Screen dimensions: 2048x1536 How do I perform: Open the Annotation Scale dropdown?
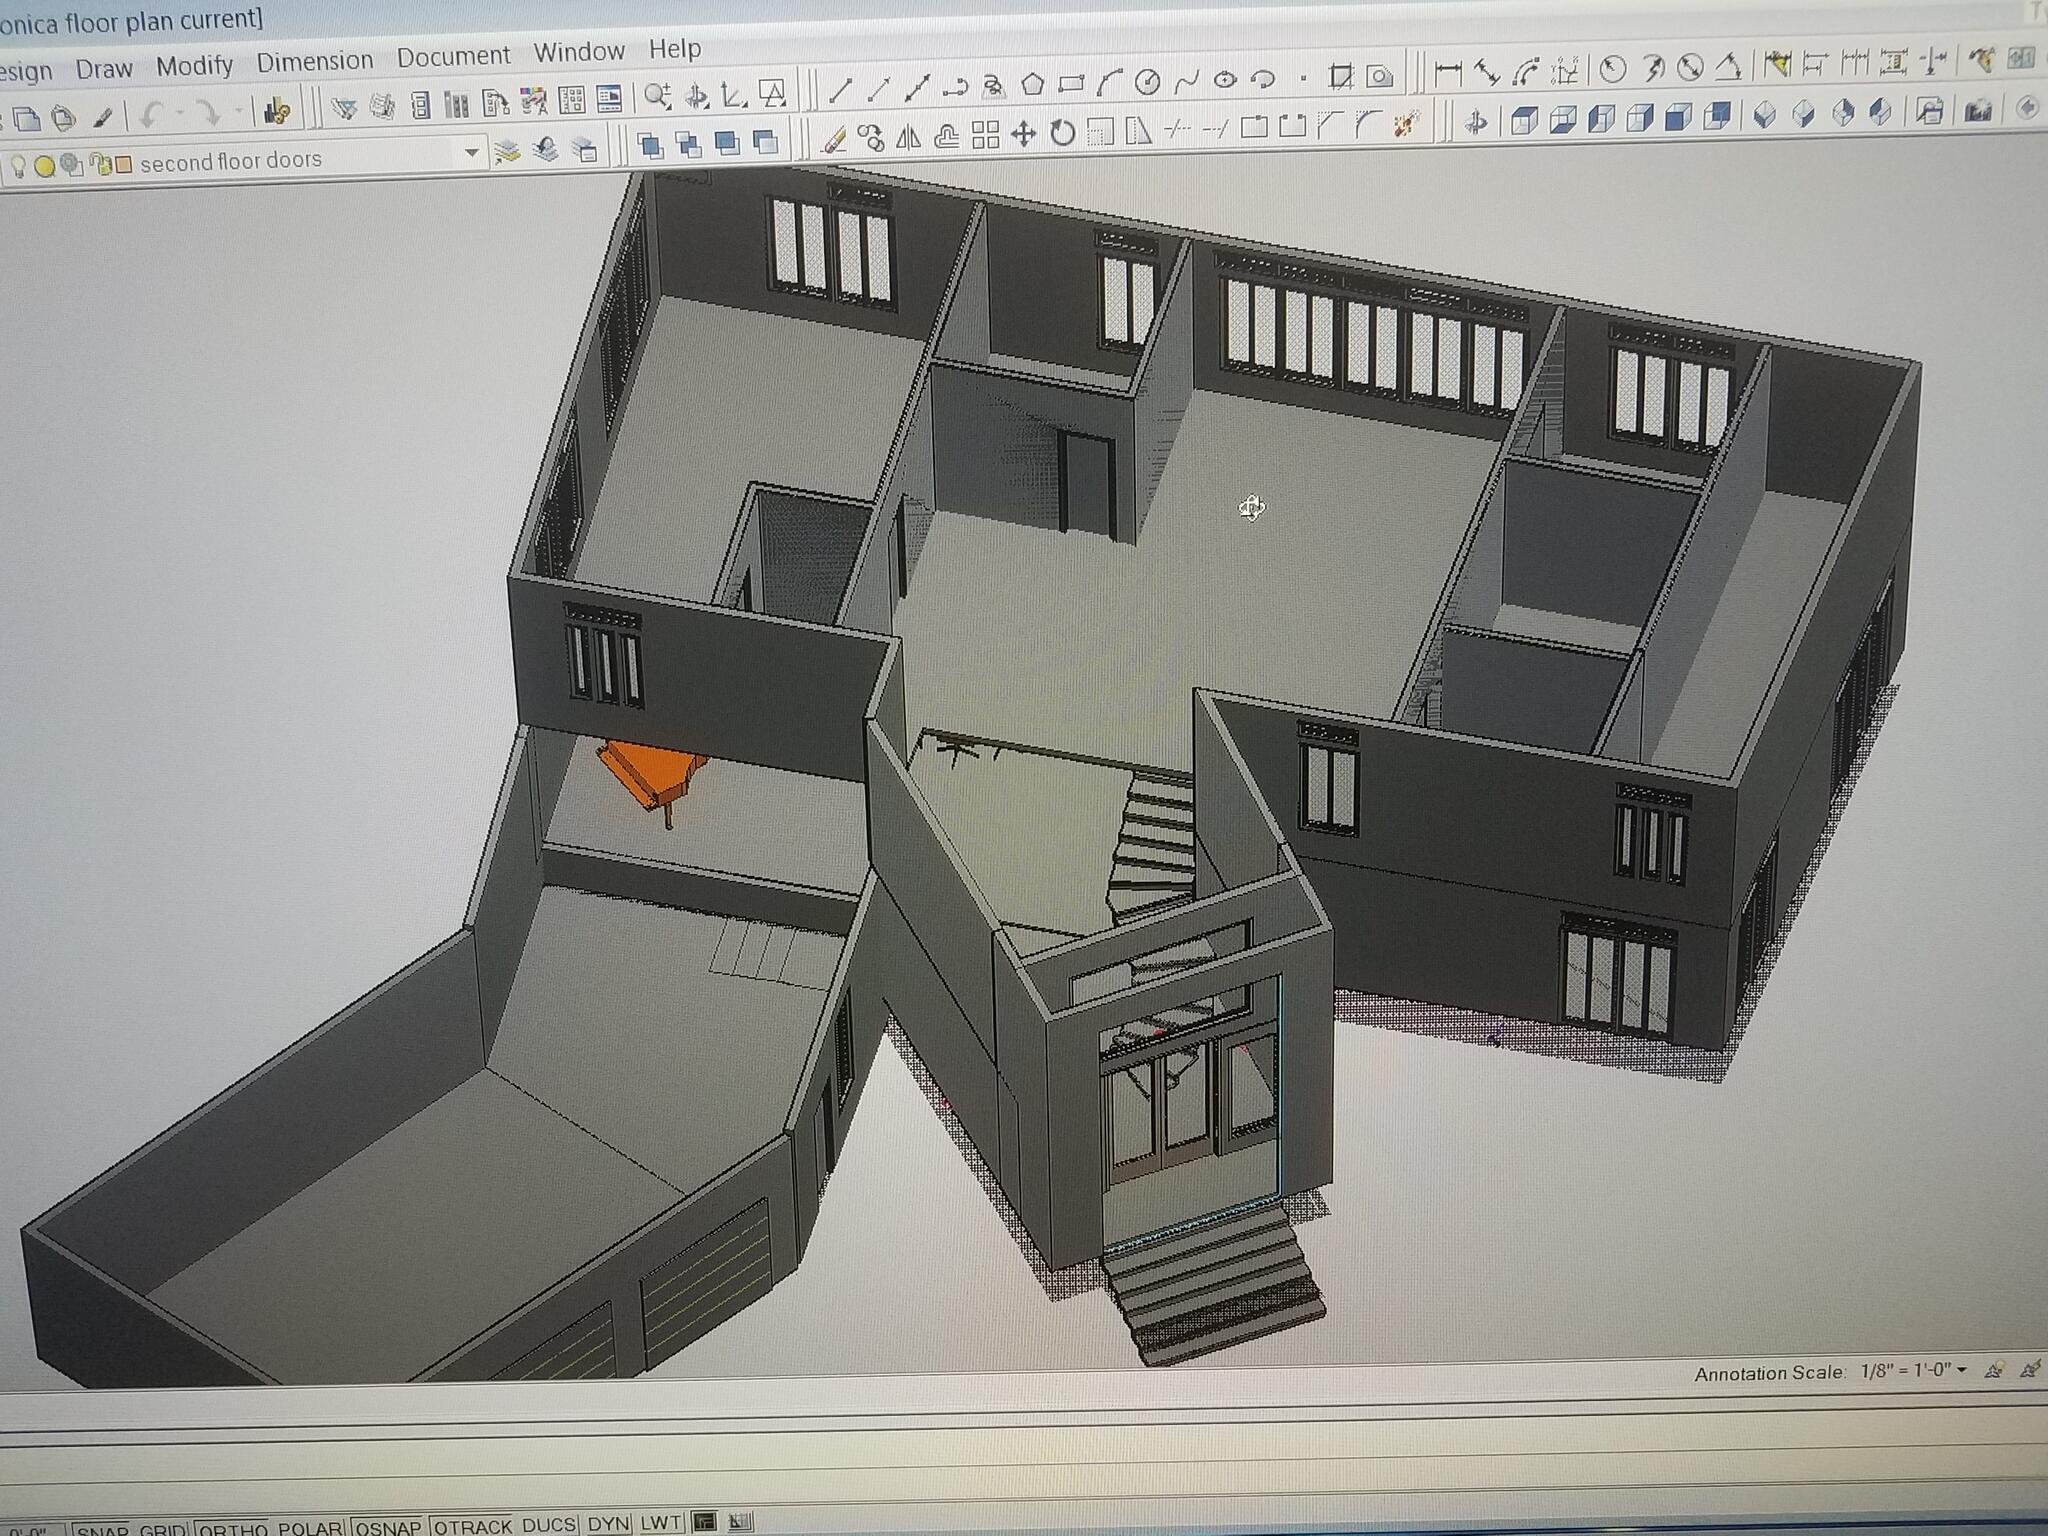pos(1961,1369)
